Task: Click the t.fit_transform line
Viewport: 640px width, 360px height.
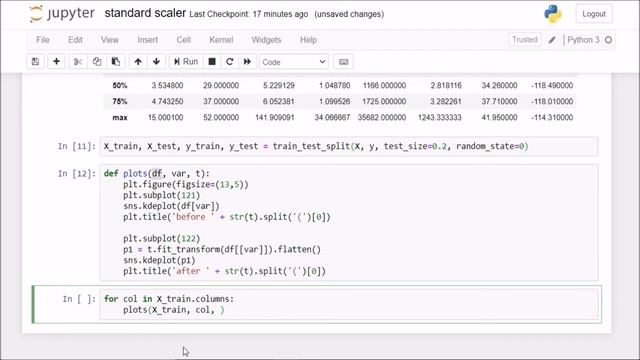Action: click(x=222, y=249)
